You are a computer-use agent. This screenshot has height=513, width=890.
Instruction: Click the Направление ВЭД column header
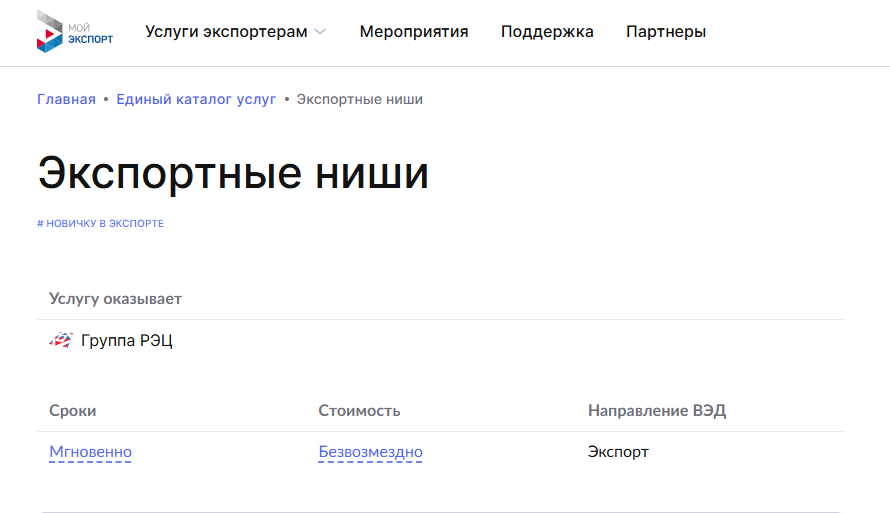pyautogui.click(x=657, y=410)
